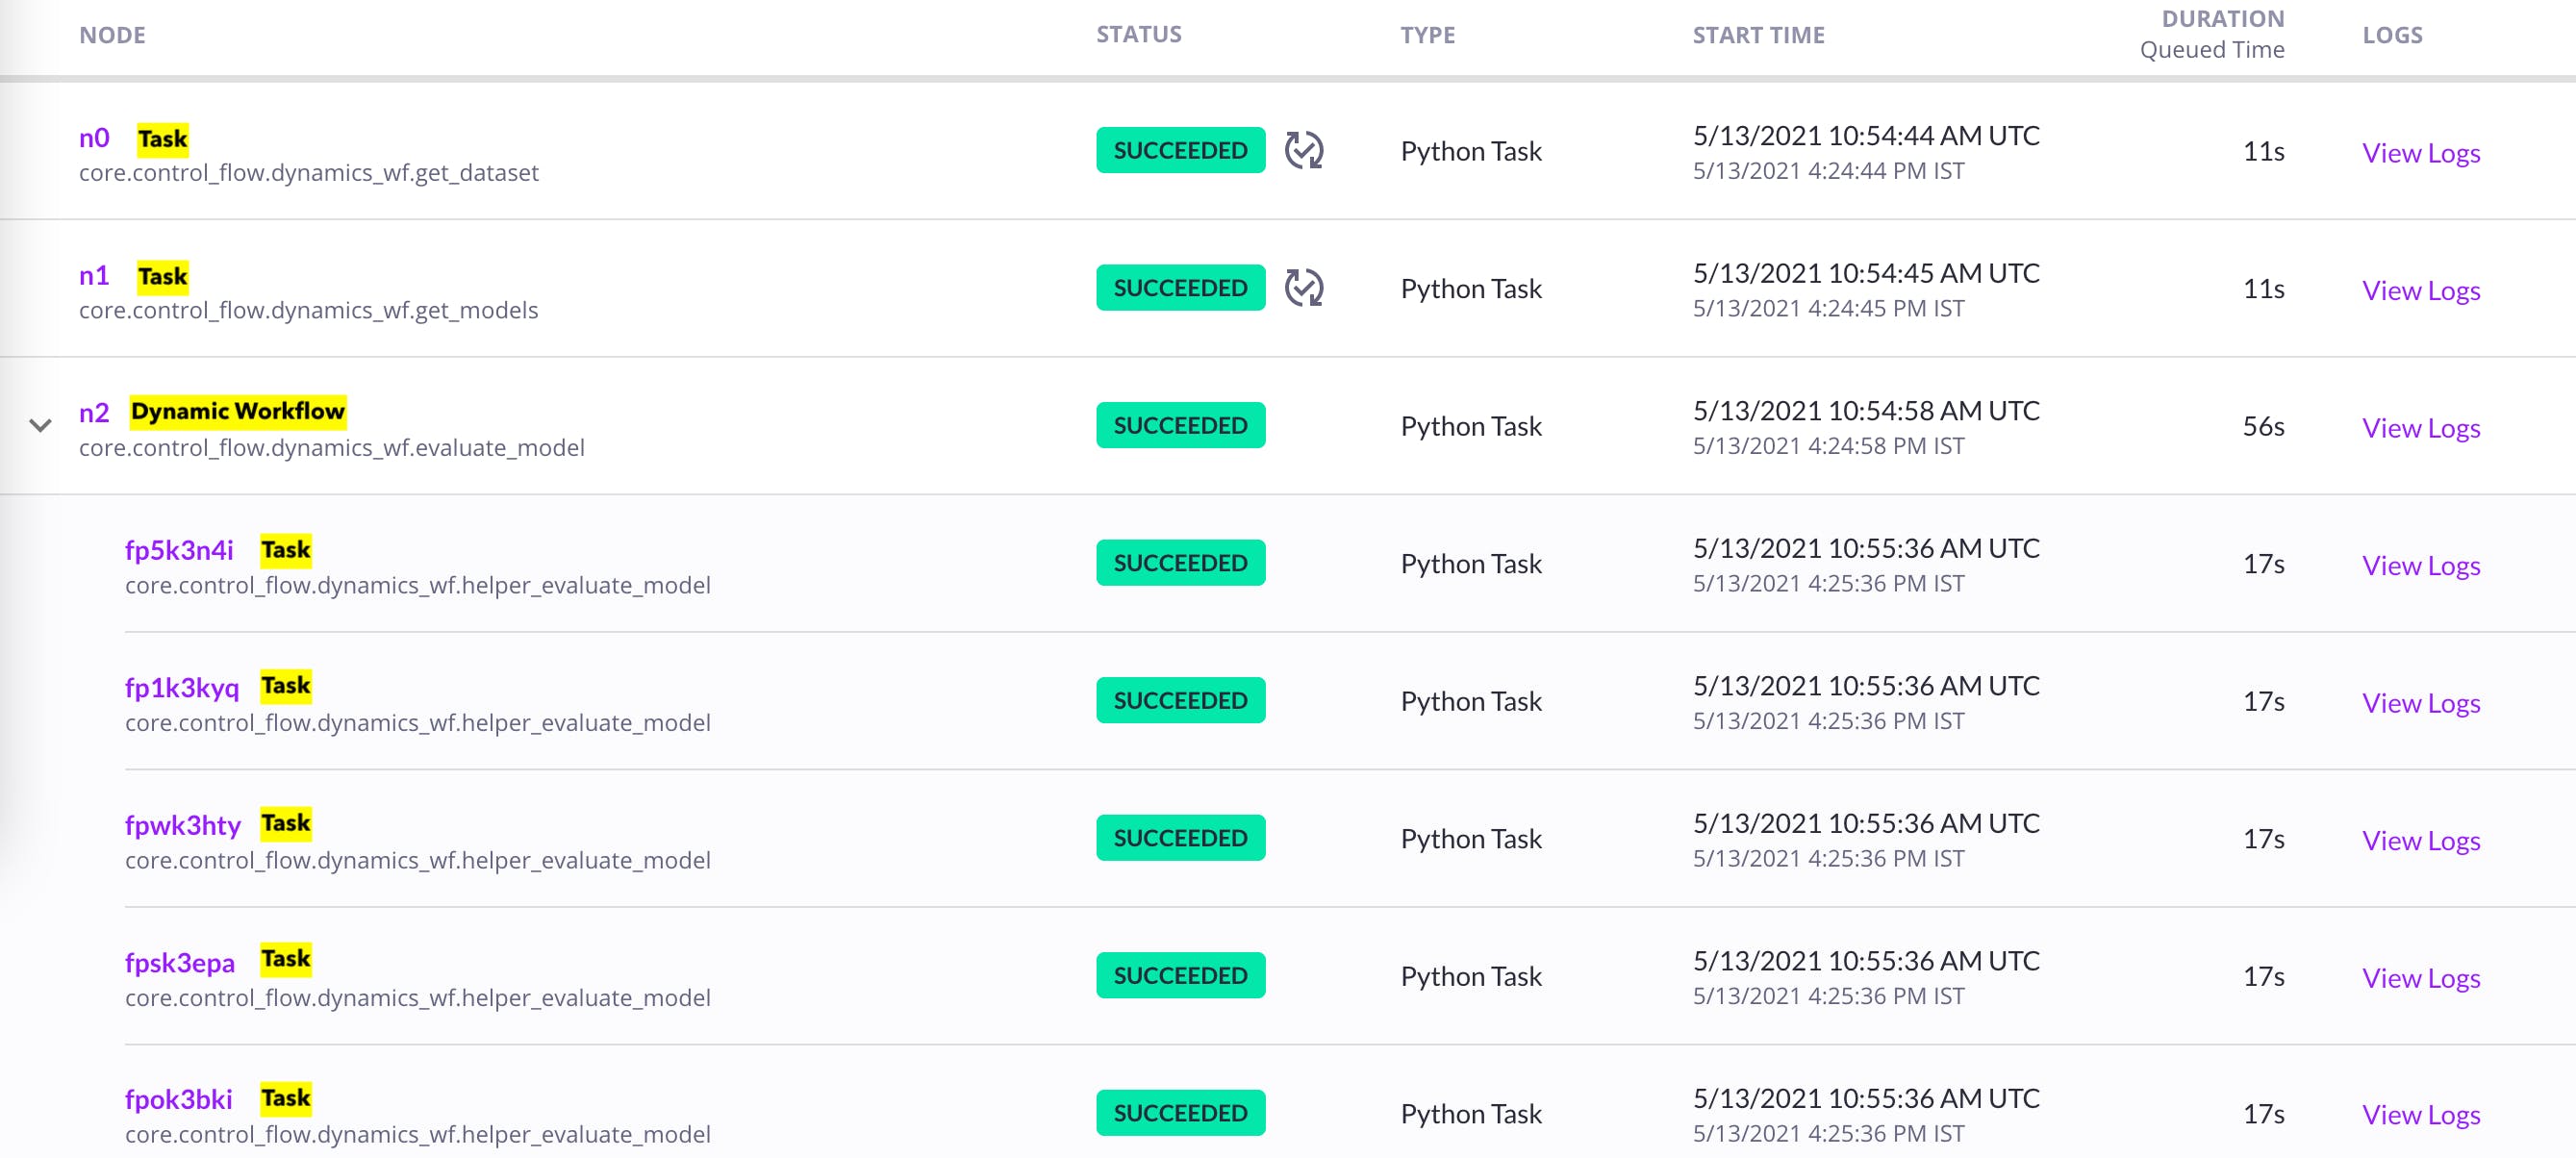Click cache status icon on n0 row
Image resolution: width=2576 pixels, height=1158 pixels.
click(1303, 150)
